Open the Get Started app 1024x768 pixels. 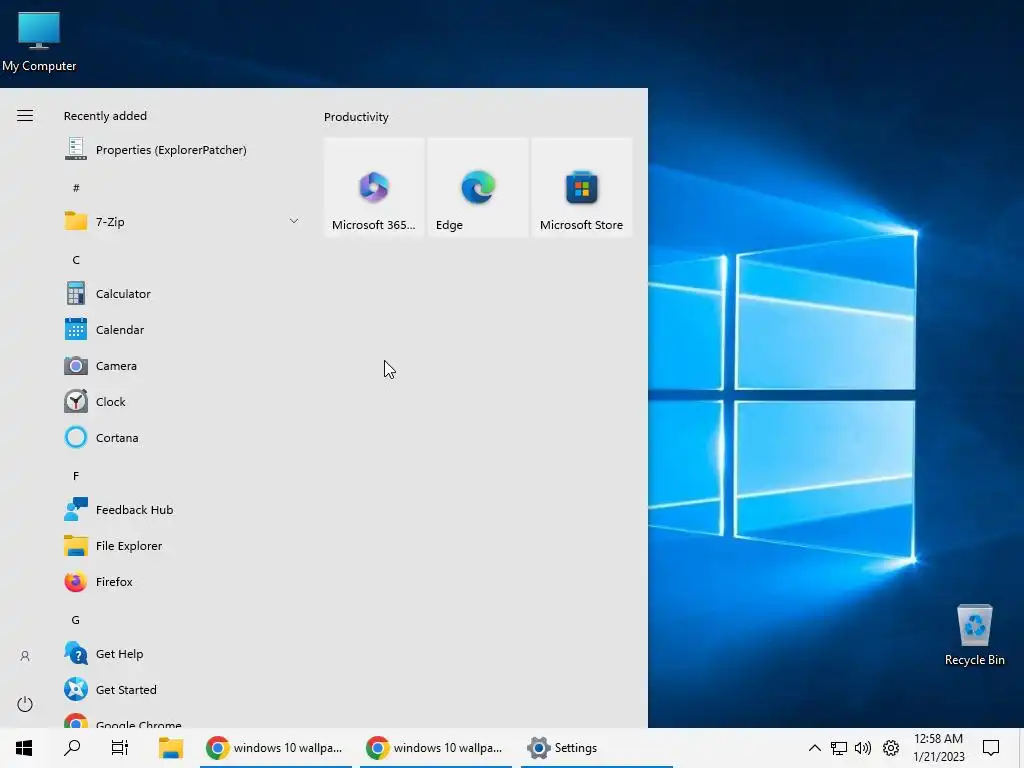click(x=182, y=690)
